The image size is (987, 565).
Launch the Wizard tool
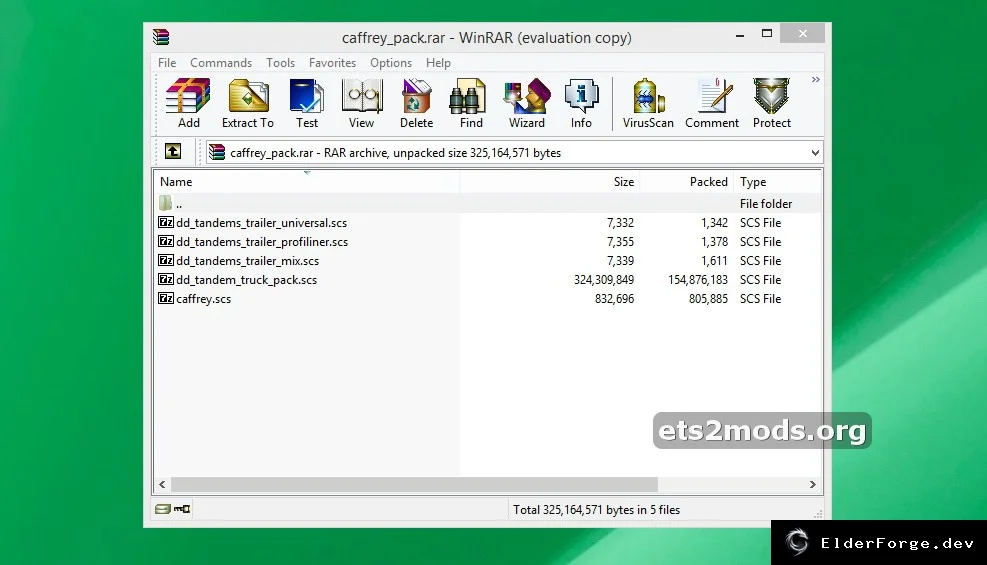(x=527, y=104)
